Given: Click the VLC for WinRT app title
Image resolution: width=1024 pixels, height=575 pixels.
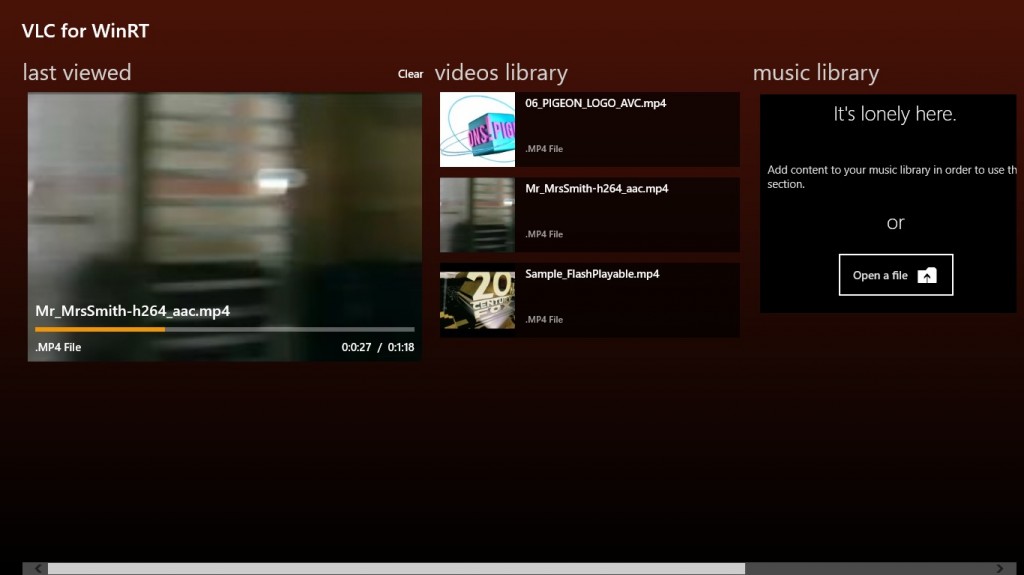Looking at the screenshot, I should 86,31.
